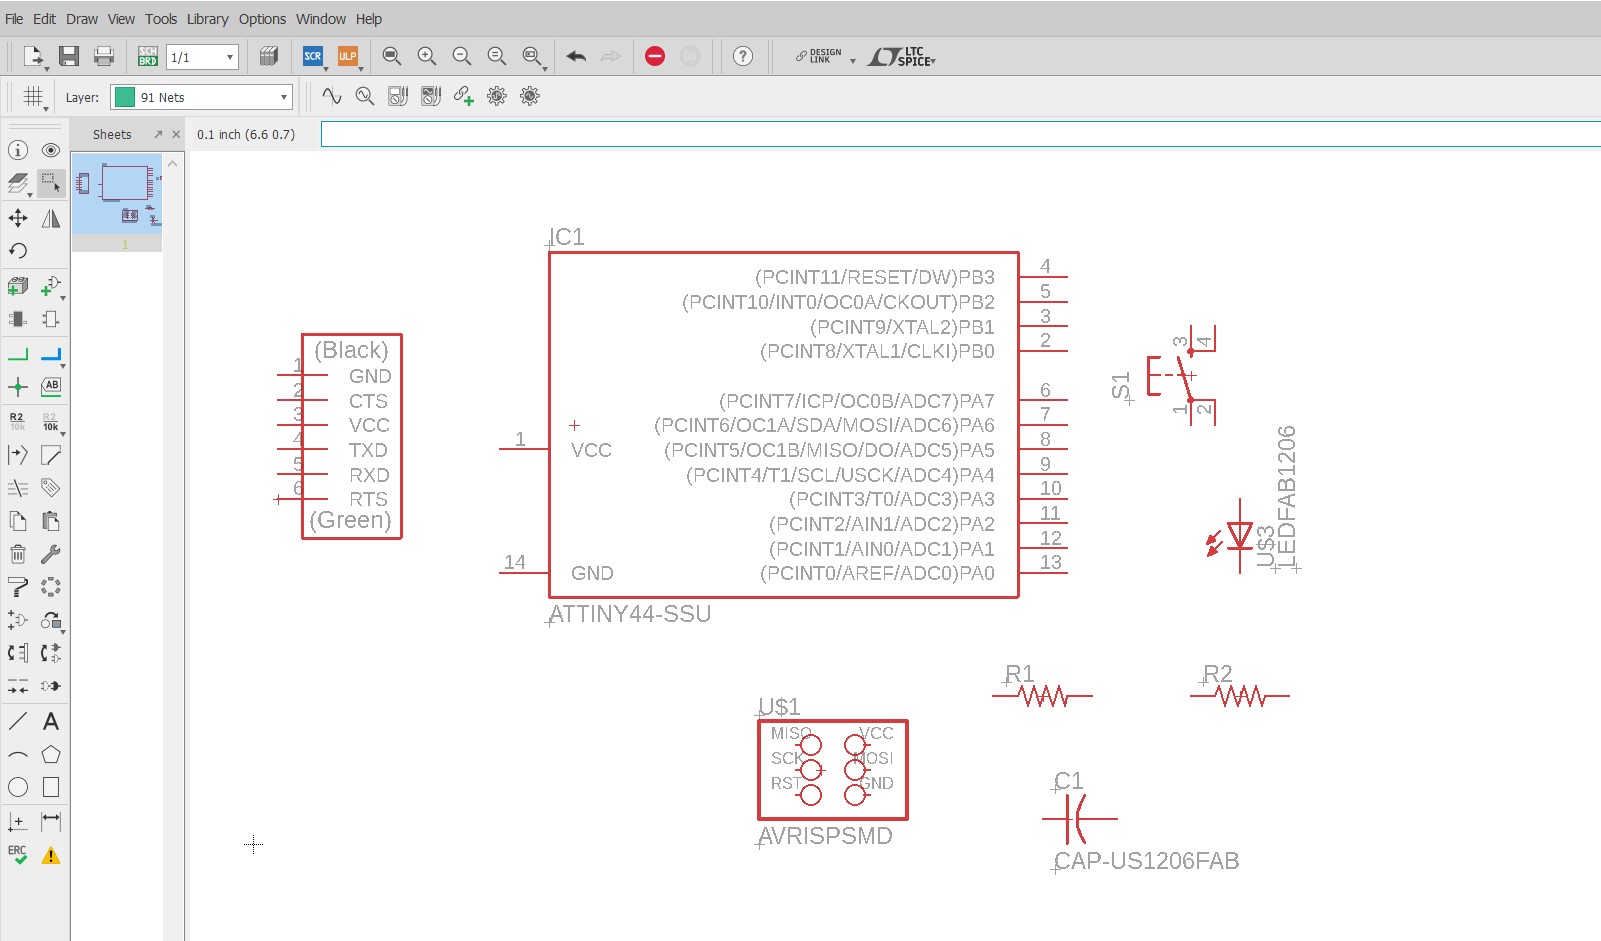Toggle the Show eye tool
The image size is (1601, 941).
point(51,150)
